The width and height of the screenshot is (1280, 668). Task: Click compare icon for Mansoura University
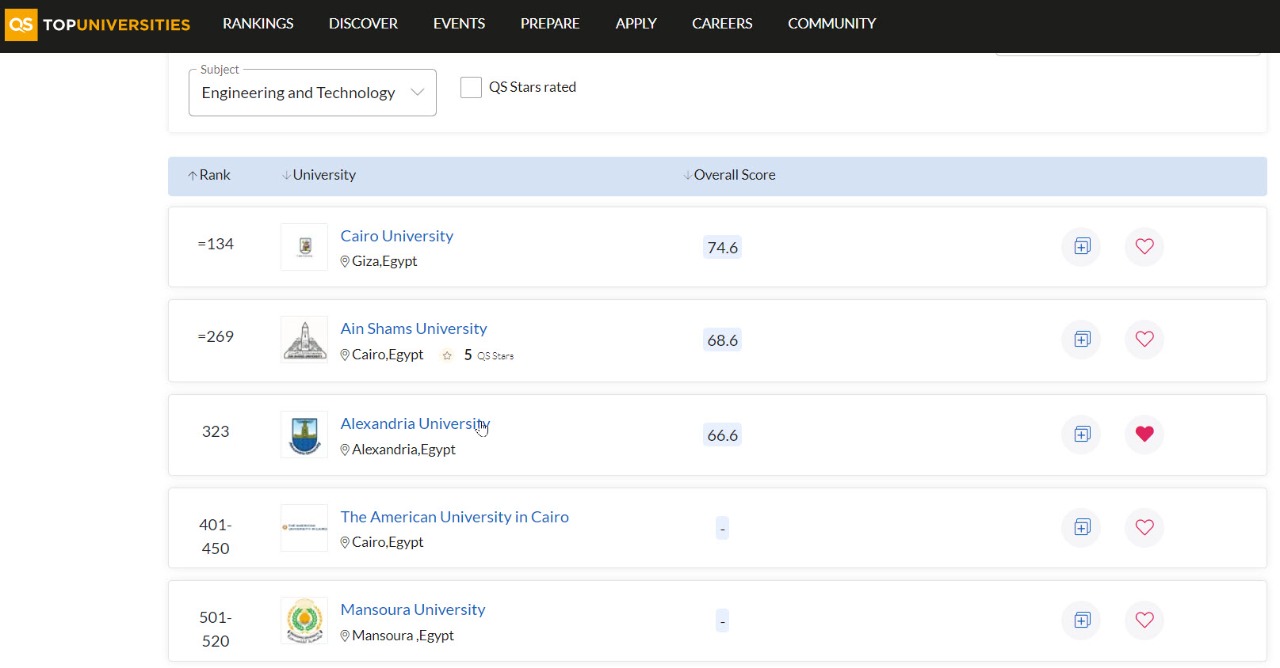pyautogui.click(x=1081, y=620)
